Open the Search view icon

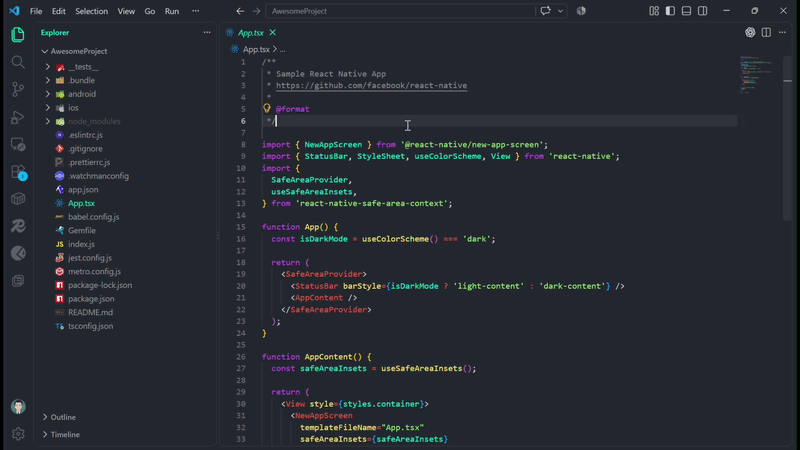[x=18, y=62]
